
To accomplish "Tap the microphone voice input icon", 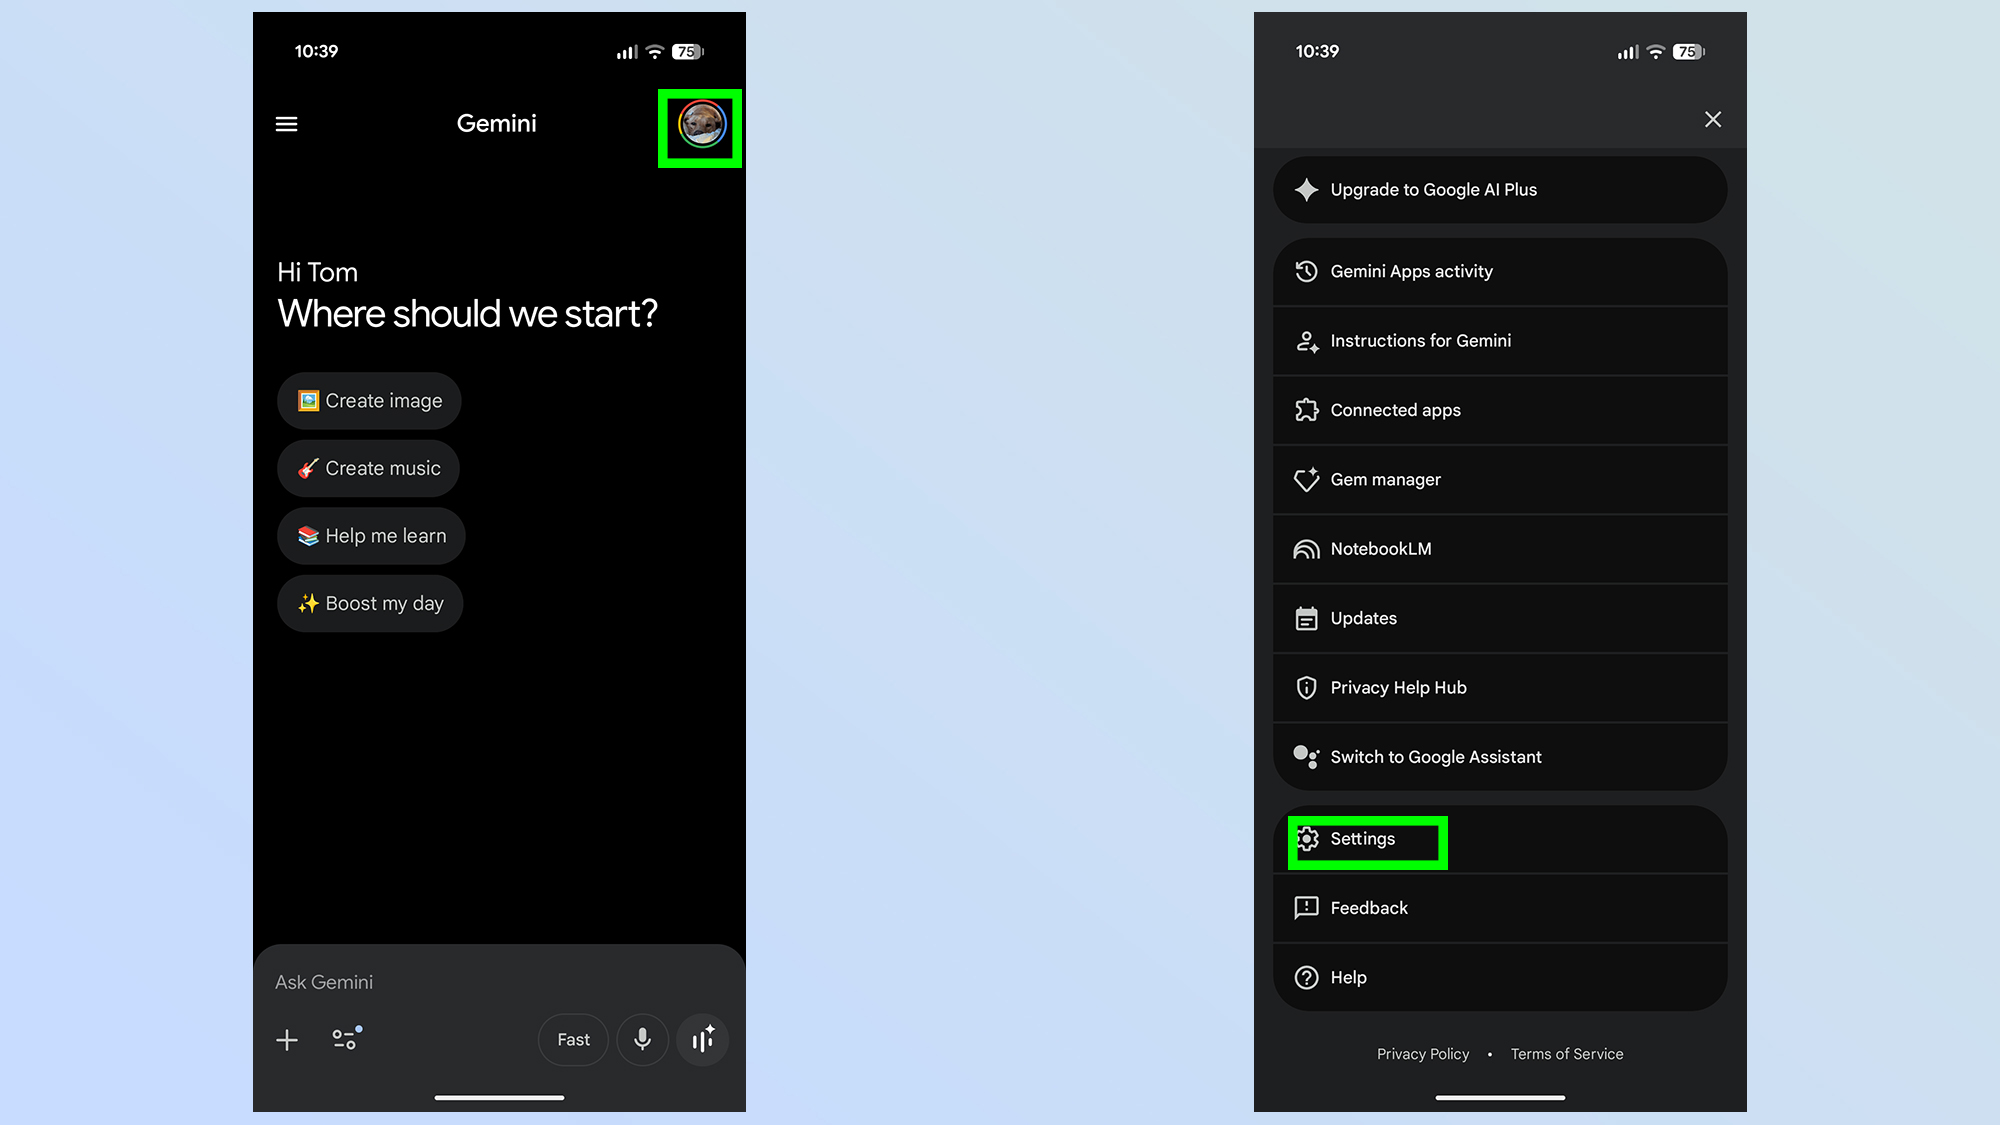I will click(x=642, y=1040).
